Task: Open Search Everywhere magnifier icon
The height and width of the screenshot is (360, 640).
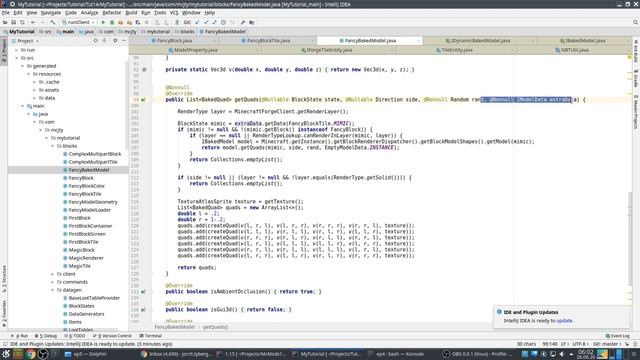Action: pyautogui.click(x=636, y=22)
